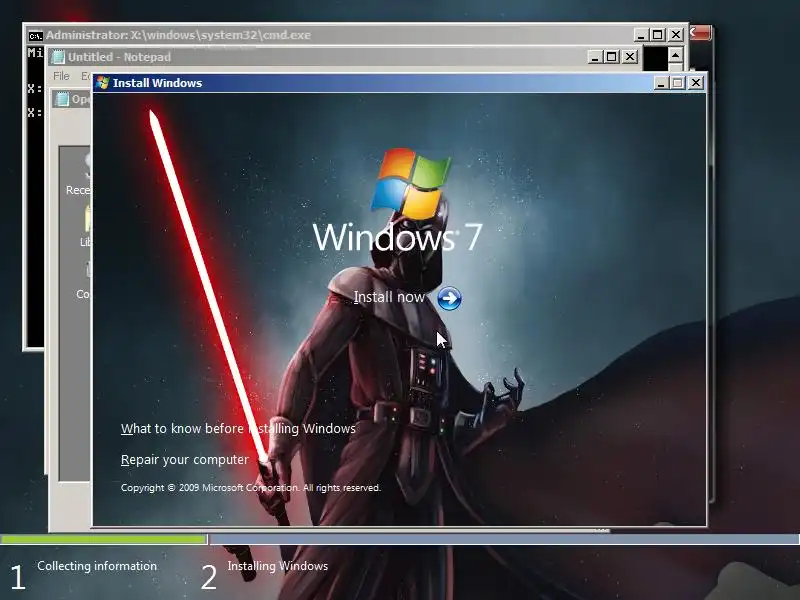Click the Install now text link
The image size is (800, 600).
[x=389, y=297]
